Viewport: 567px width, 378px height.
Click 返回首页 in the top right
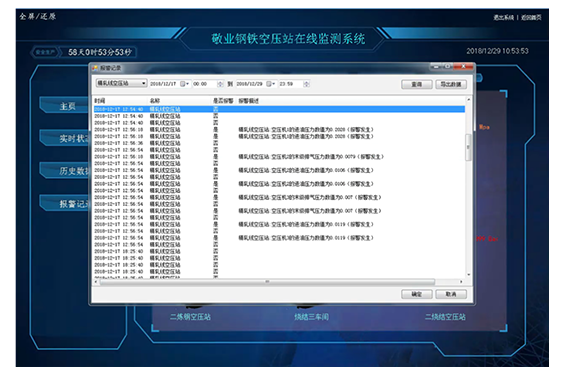pyautogui.click(x=531, y=17)
